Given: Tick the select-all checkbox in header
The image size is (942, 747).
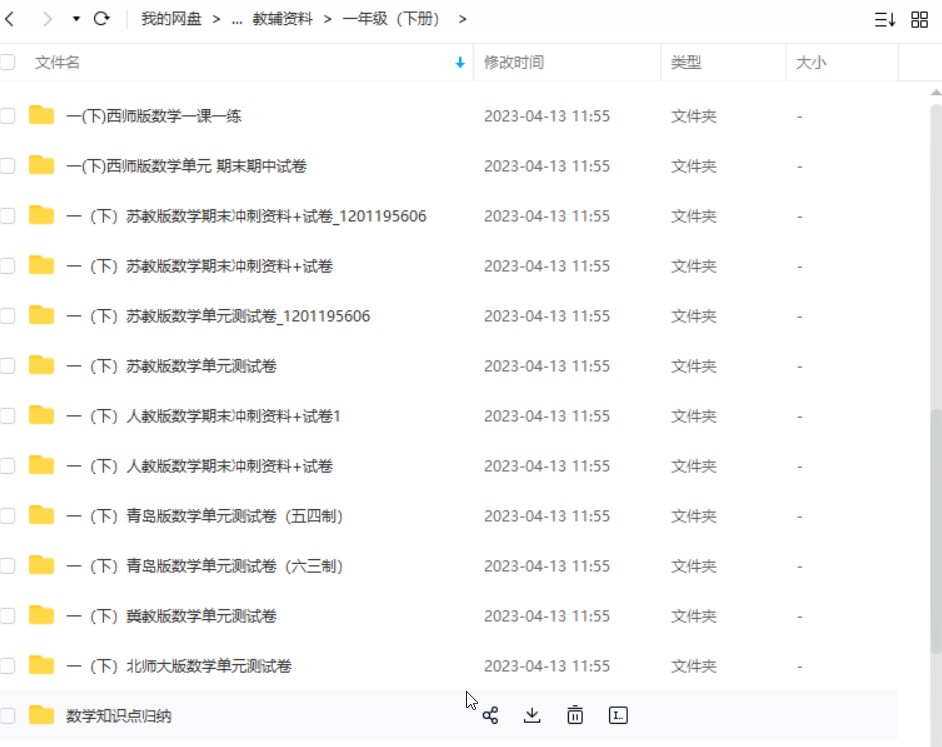Looking at the screenshot, I should point(8,62).
